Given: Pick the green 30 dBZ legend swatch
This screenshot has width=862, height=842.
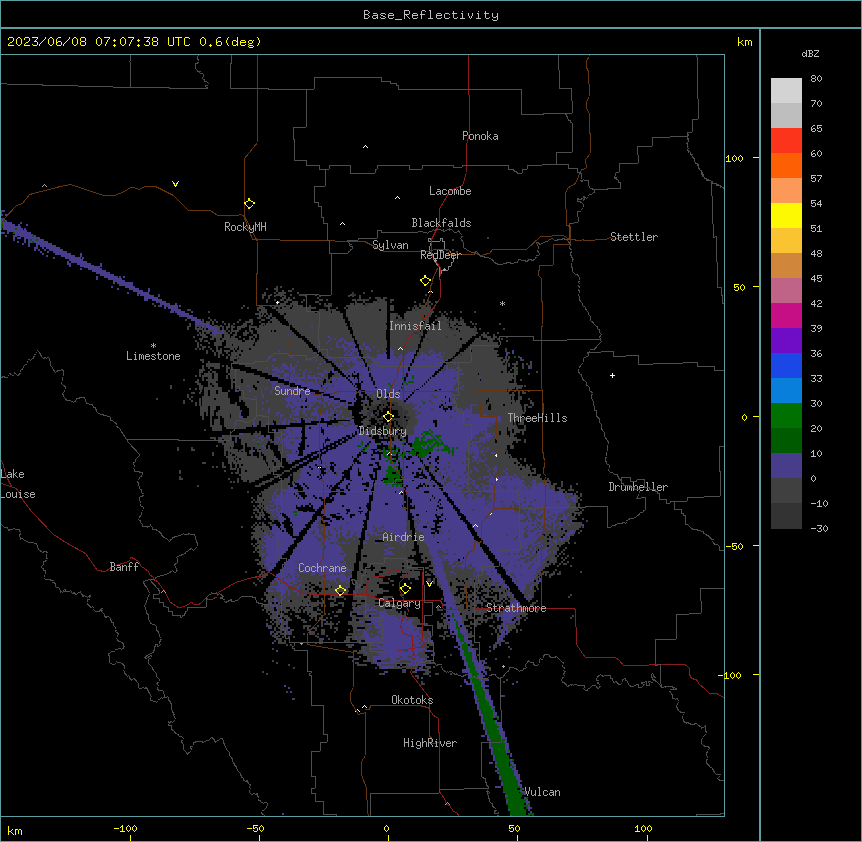Looking at the screenshot, I should pyautogui.click(x=786, y=416).
